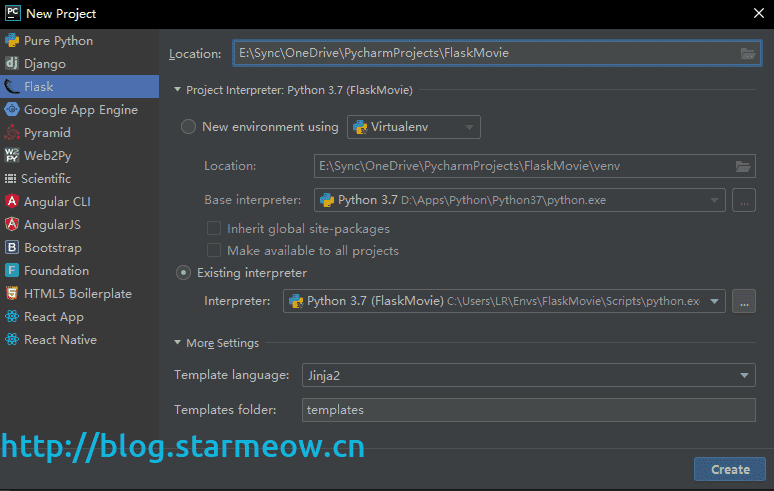774x491 pixels.
Task: Click the Create button
Action: (729, 469)
